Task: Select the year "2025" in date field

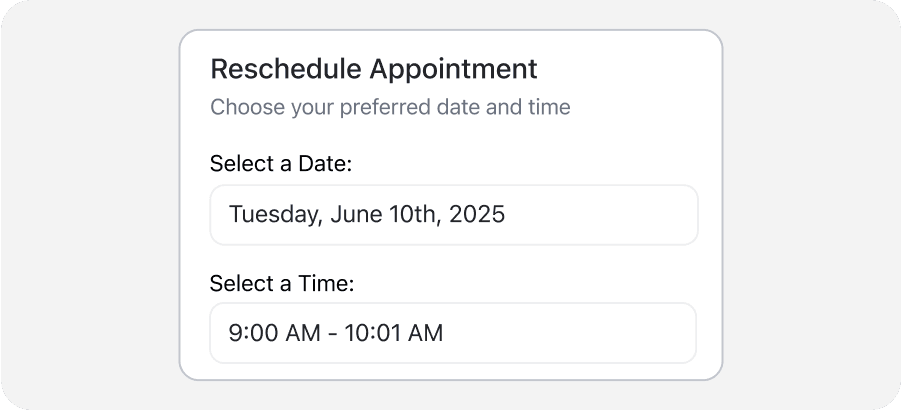Action: (475, 215)
